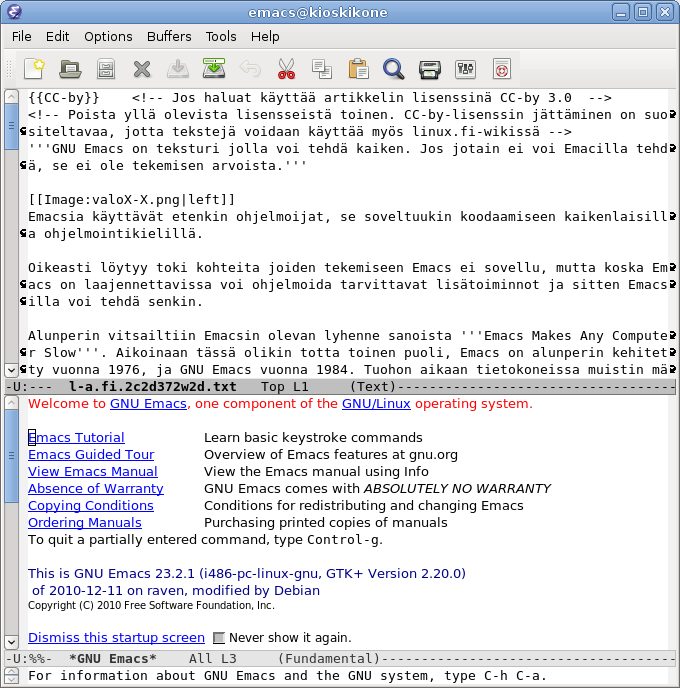Open the Emacs Guided Tour link
The width and height of the screenshot is (680, 688).
pos(91,455)
